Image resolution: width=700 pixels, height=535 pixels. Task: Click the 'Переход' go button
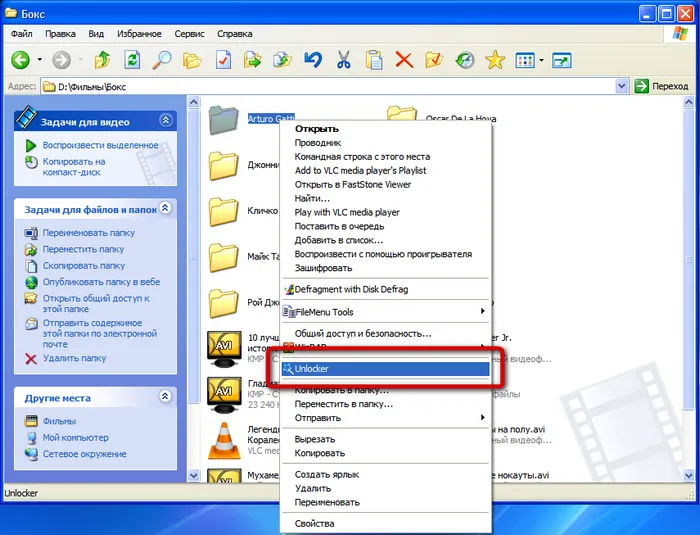coord(661,87)
